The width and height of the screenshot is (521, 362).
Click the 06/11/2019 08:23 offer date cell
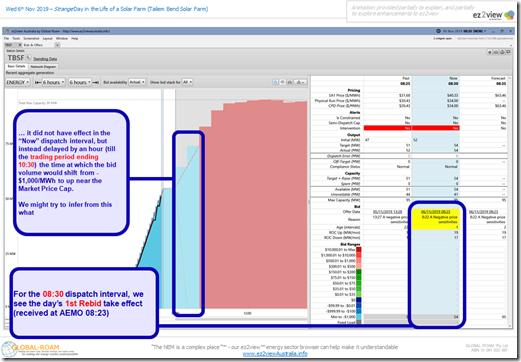435,212
